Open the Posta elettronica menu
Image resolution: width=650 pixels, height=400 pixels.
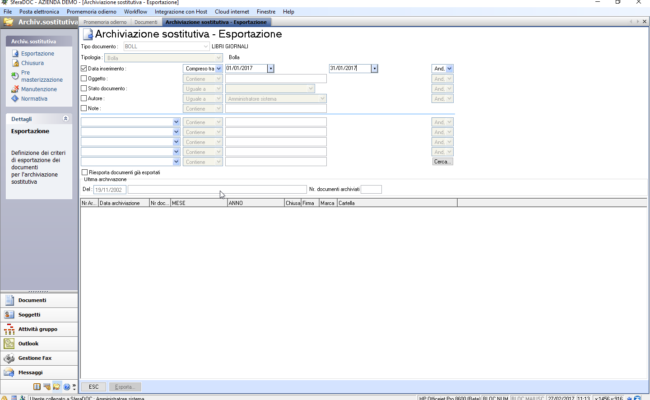click(x=39, y=12)
